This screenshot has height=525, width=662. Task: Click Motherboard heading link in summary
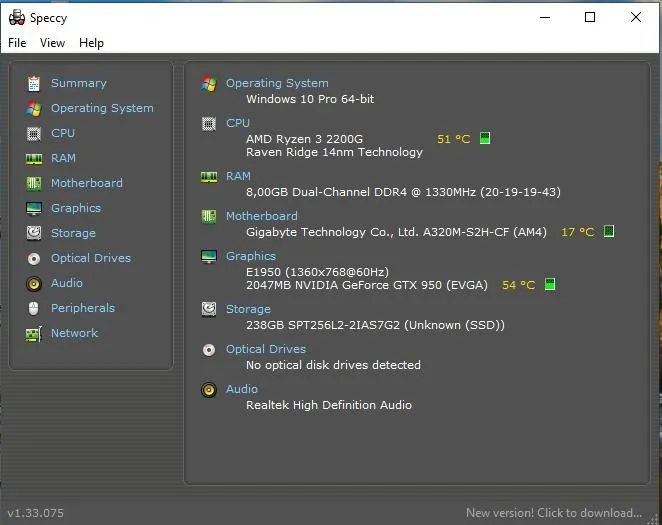(x=262, y=216)
